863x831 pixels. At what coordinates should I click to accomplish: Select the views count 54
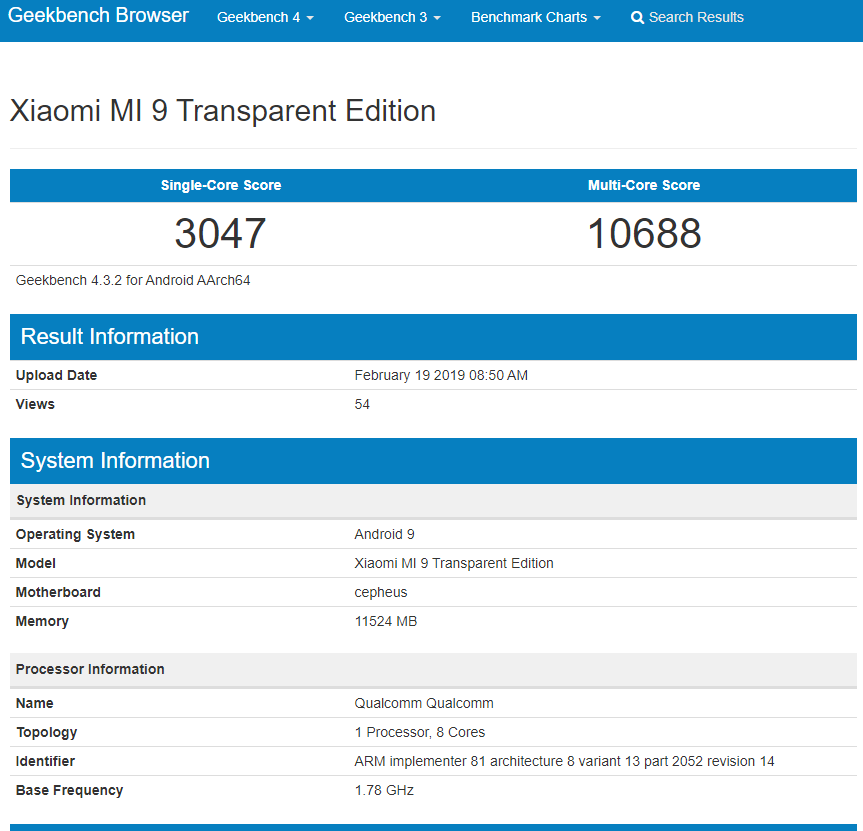pyautogui.click(x=362, y=404)
